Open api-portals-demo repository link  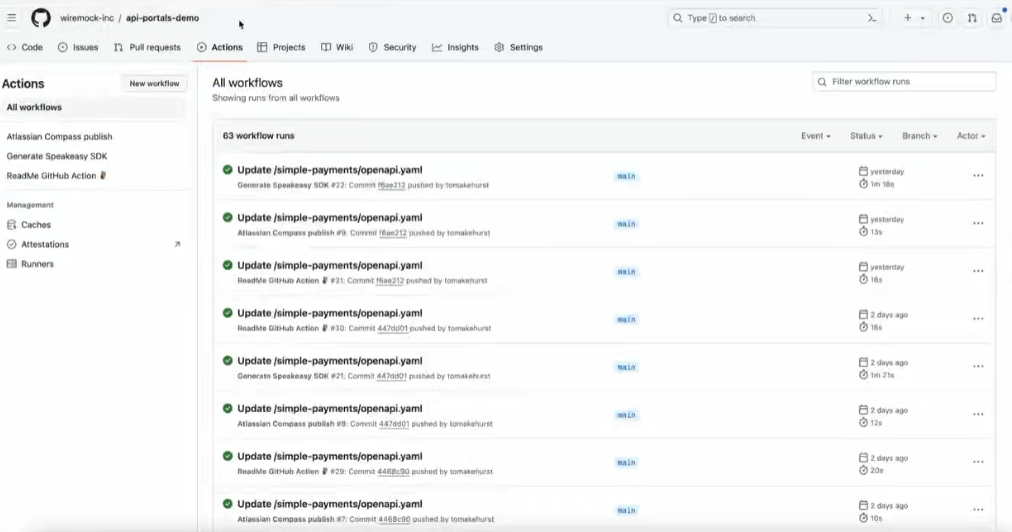(162, 18)
